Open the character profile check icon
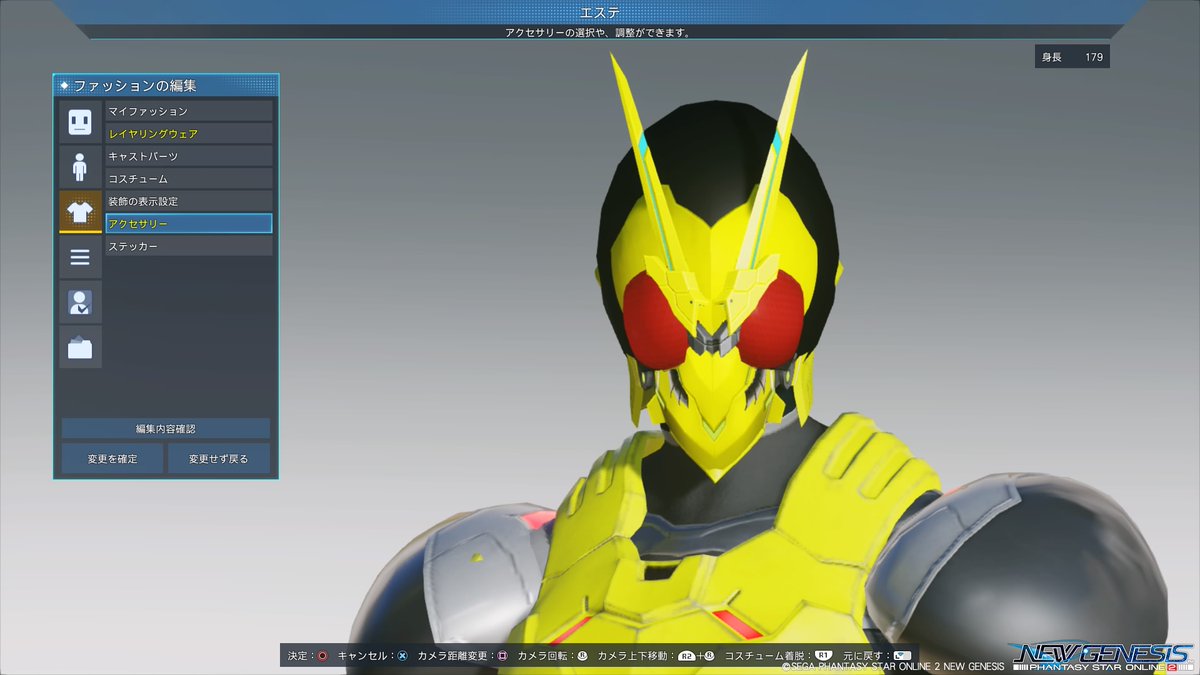Image resolution: width=1200 pixels, height=675 pixels. point(80,302)
